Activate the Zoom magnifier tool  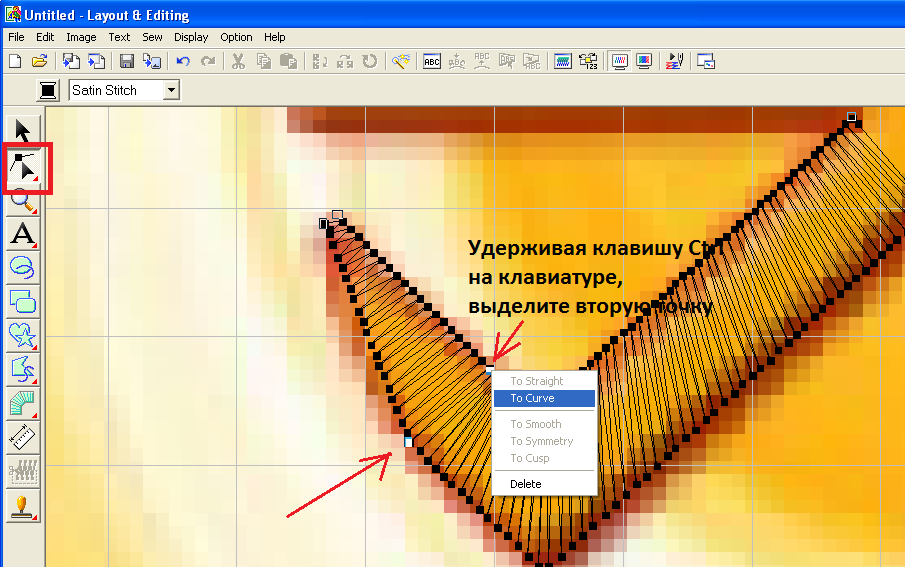[x=22, y=201]
